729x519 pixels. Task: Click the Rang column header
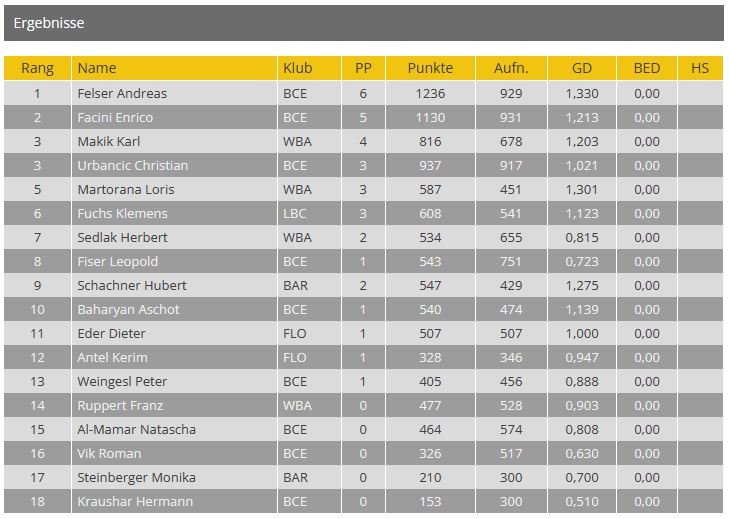click(x=37, y=68)
